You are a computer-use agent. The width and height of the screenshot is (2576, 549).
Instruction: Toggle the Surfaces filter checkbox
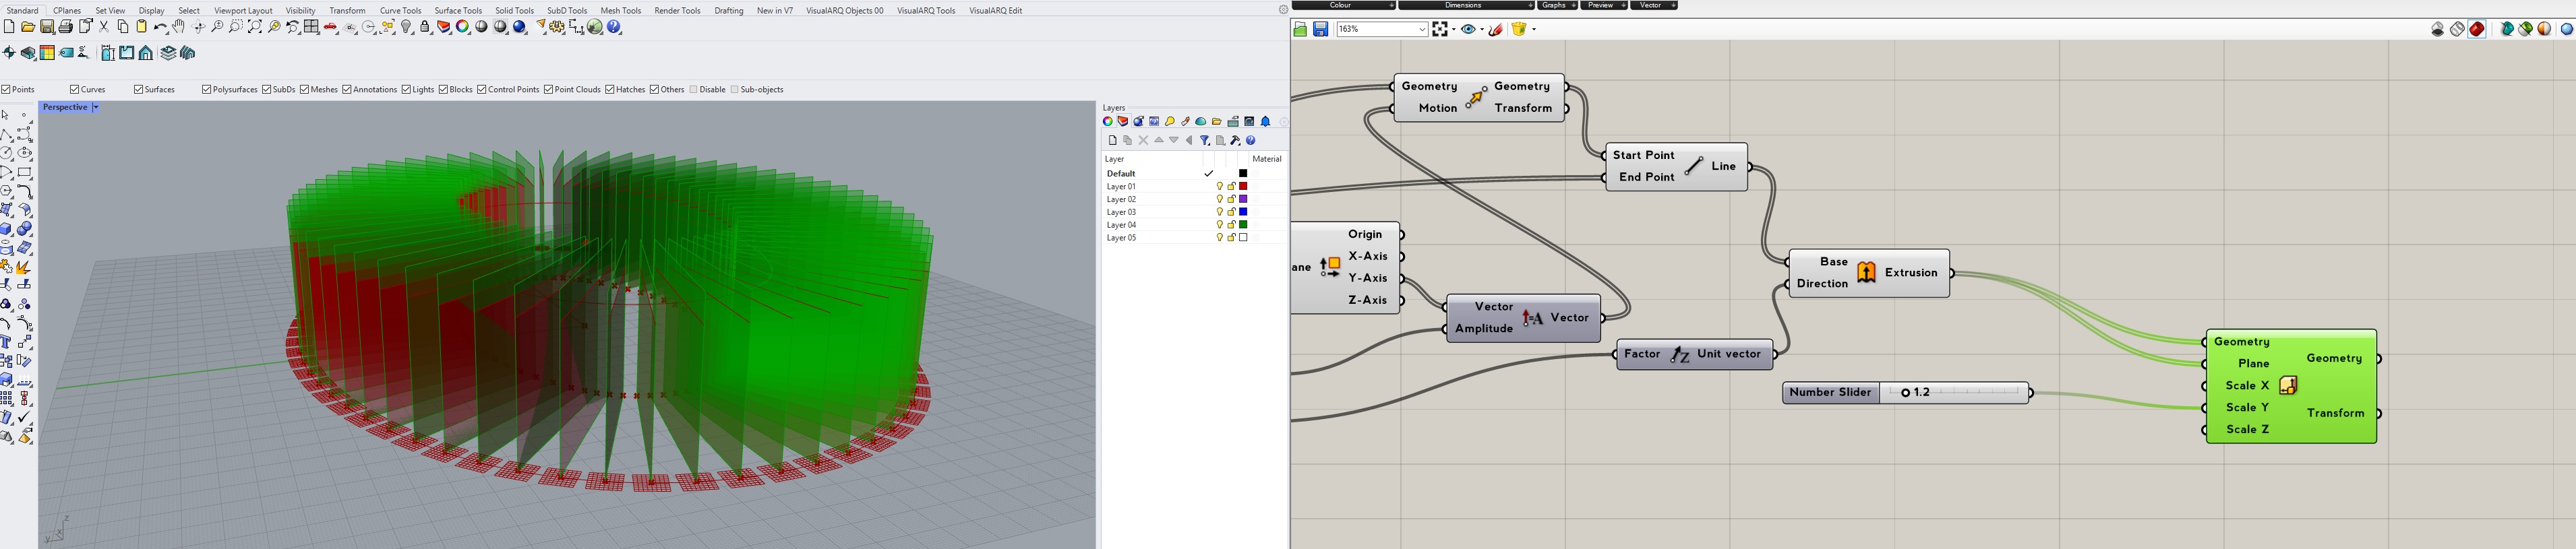138,90
